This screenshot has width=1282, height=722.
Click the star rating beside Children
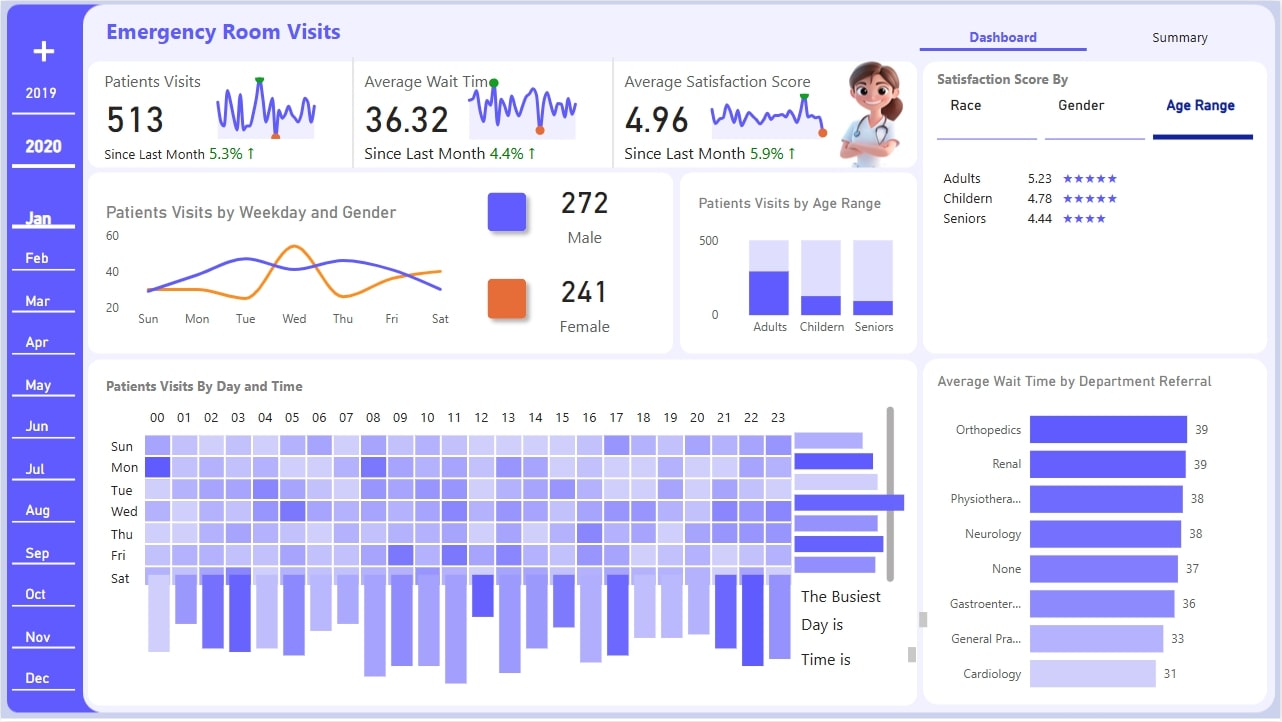pos(1091,198)
